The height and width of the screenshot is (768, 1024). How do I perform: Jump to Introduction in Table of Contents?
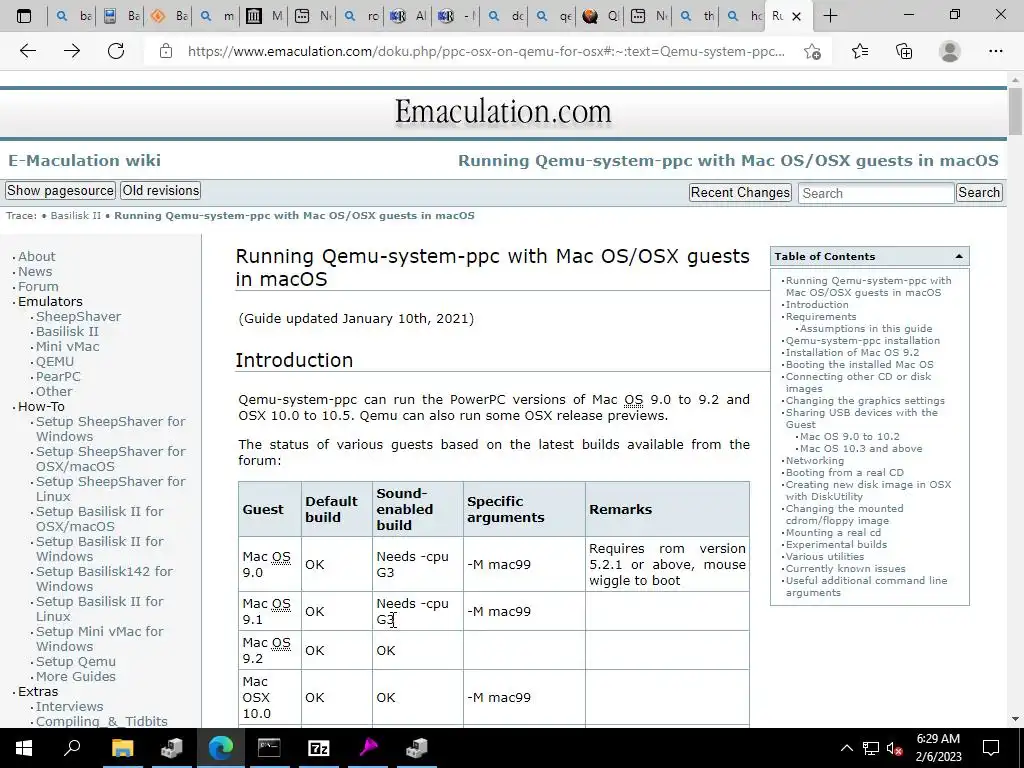(817, 305)
